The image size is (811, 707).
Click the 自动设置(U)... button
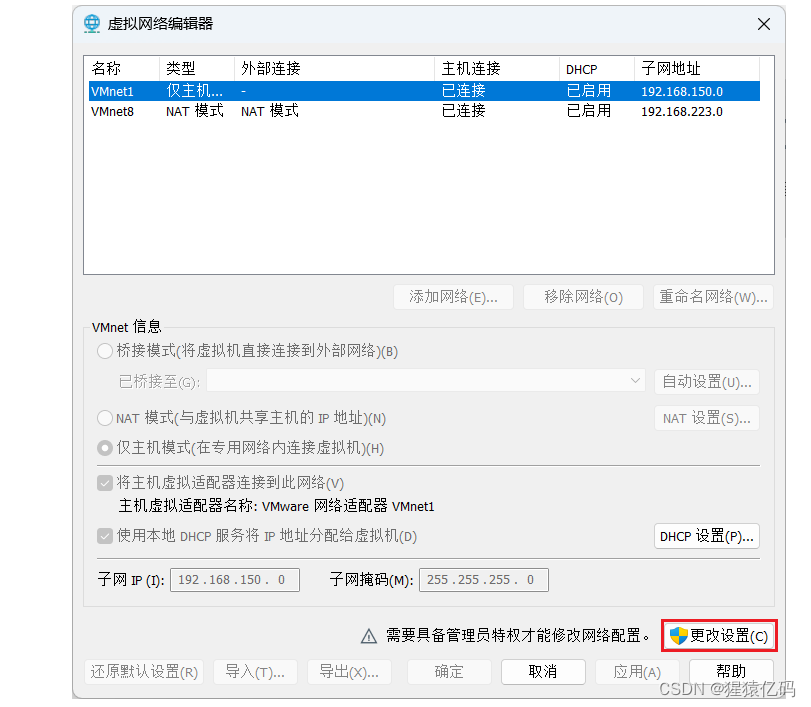point(707,382)
